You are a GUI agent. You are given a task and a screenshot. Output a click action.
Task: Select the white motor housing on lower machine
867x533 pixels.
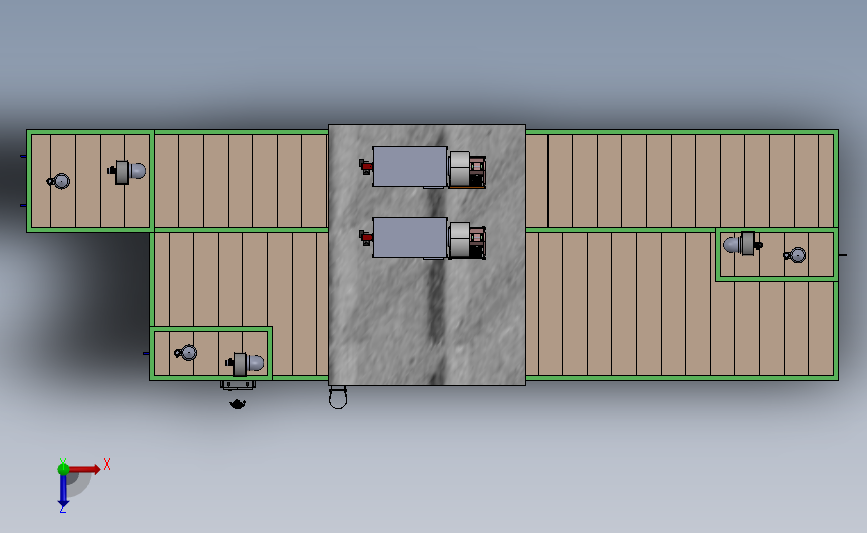459,240
